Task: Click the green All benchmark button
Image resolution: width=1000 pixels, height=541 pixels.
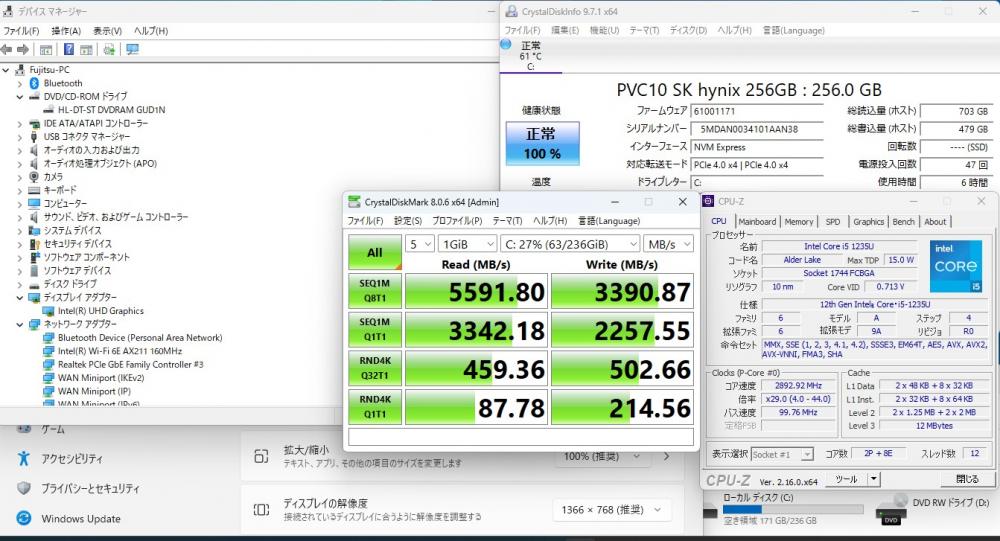Action: click(x=374, y=252)
